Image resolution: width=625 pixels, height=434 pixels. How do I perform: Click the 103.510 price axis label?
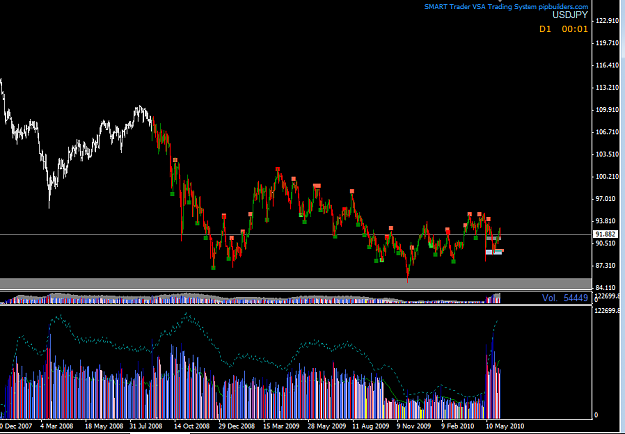pos(607,155)
